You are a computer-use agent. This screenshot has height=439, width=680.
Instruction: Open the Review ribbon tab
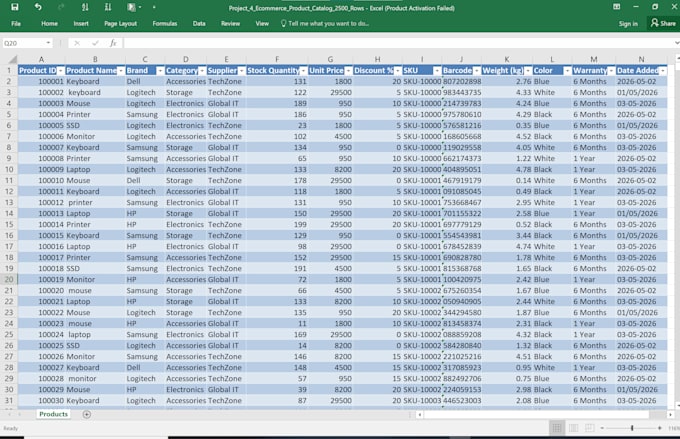tap(230, 23)
